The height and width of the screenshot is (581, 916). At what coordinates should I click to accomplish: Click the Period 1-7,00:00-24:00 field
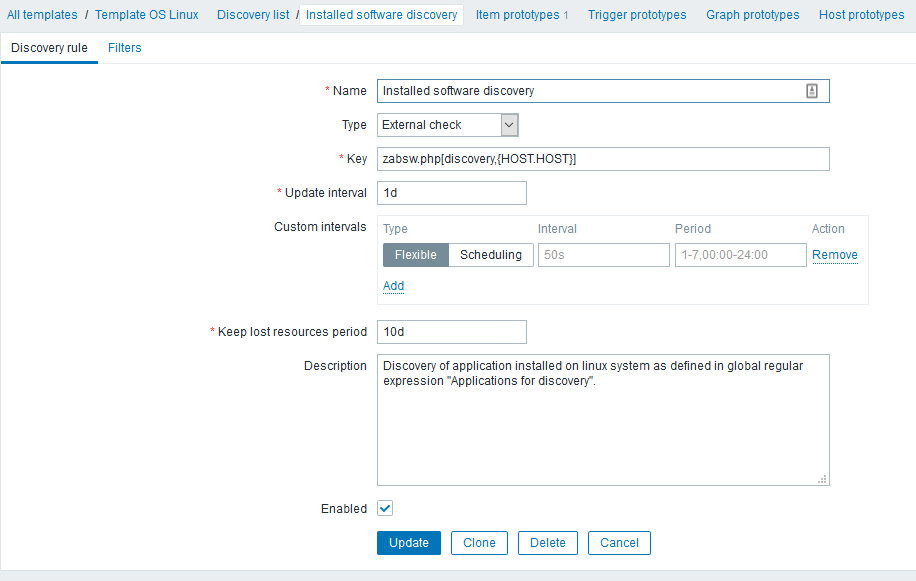[740, 255]
